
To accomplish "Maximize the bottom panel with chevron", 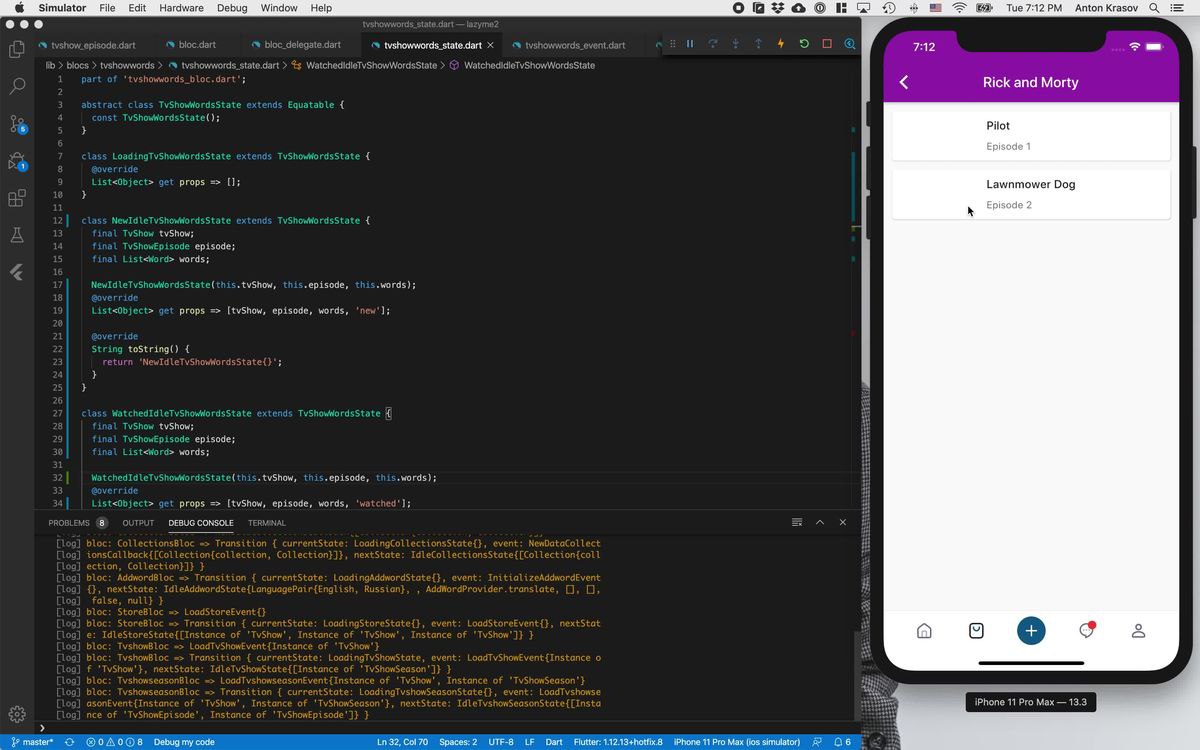I will [820, 522].
